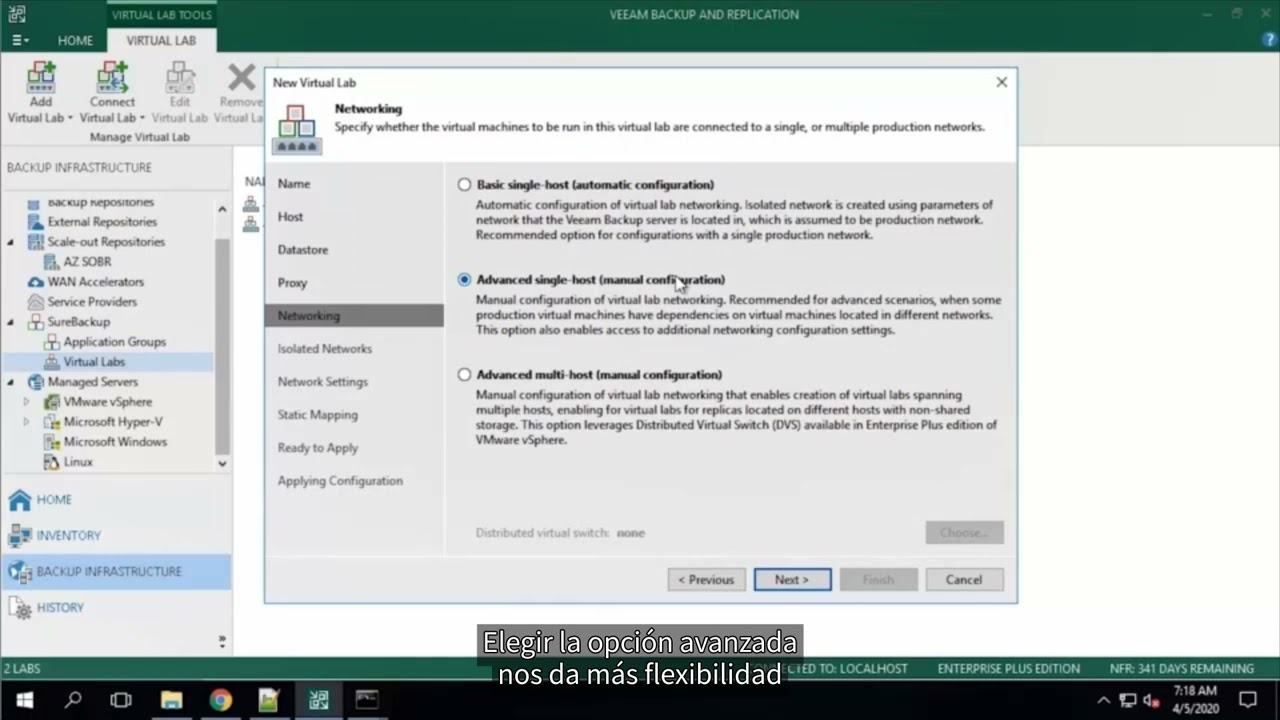Open Task View on the taskbar
The height and width of the screenshot is (720, 1280).
(121, 700)
